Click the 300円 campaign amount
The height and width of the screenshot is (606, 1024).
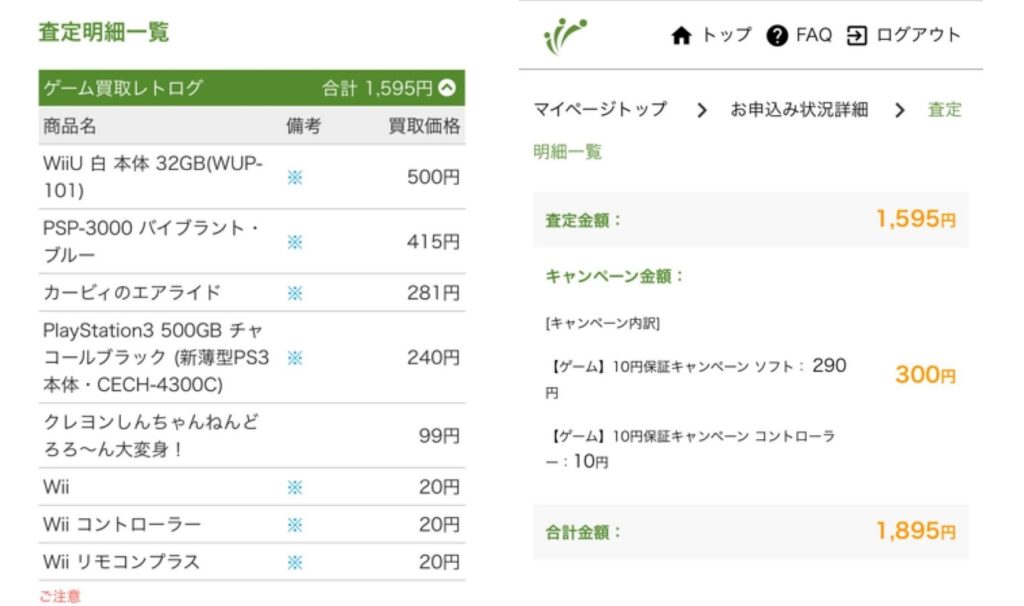925,374
